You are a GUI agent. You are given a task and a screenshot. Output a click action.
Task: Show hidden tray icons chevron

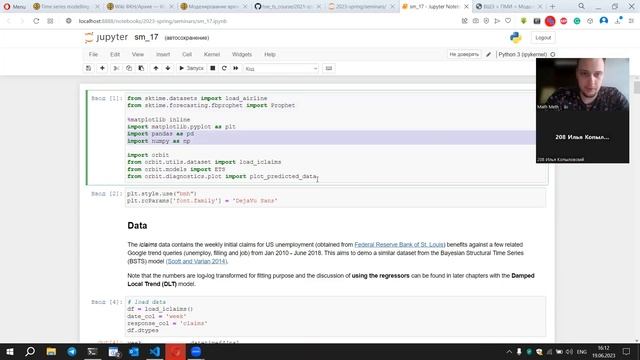(x=509, y=351)
